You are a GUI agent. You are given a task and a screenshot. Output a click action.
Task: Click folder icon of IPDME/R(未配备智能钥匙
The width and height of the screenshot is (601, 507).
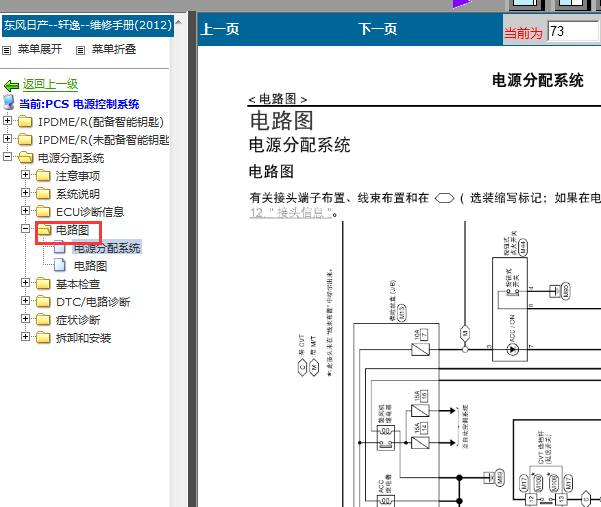[x=25, y=139]
